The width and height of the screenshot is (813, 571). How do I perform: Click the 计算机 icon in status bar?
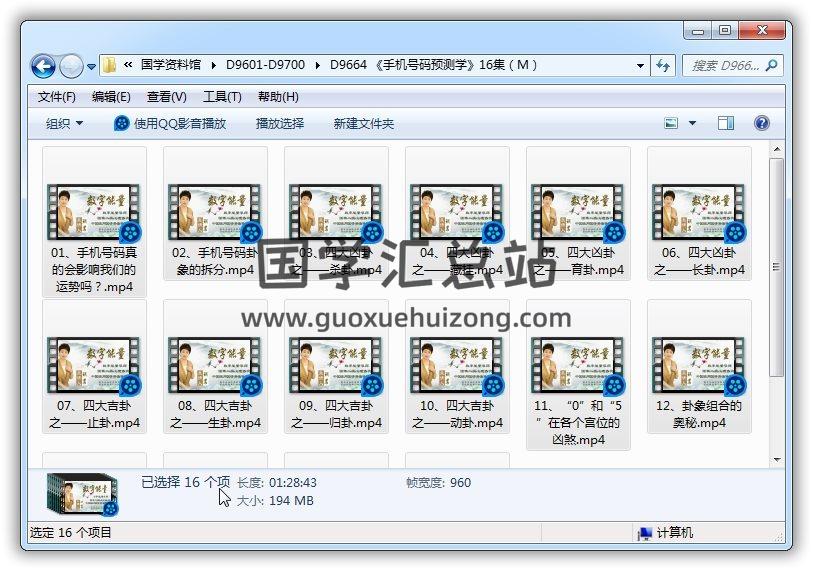click(645, 533)
